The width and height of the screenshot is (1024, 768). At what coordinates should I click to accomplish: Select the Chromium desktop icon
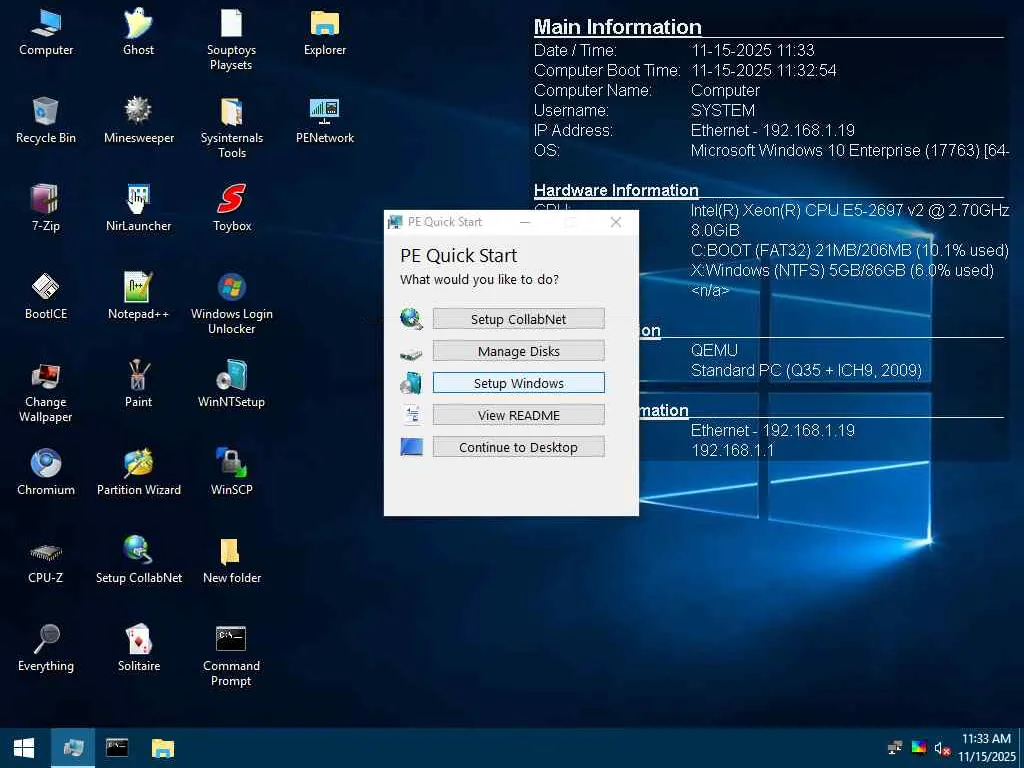(x=46, y=473)
